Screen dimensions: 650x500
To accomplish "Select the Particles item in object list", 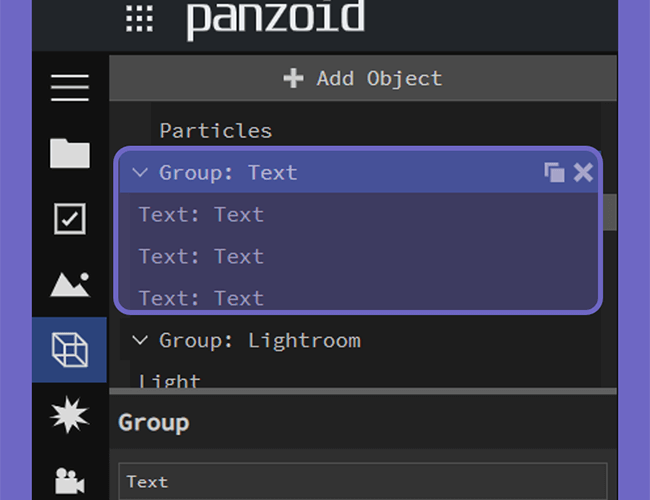I will pos(216,131).
